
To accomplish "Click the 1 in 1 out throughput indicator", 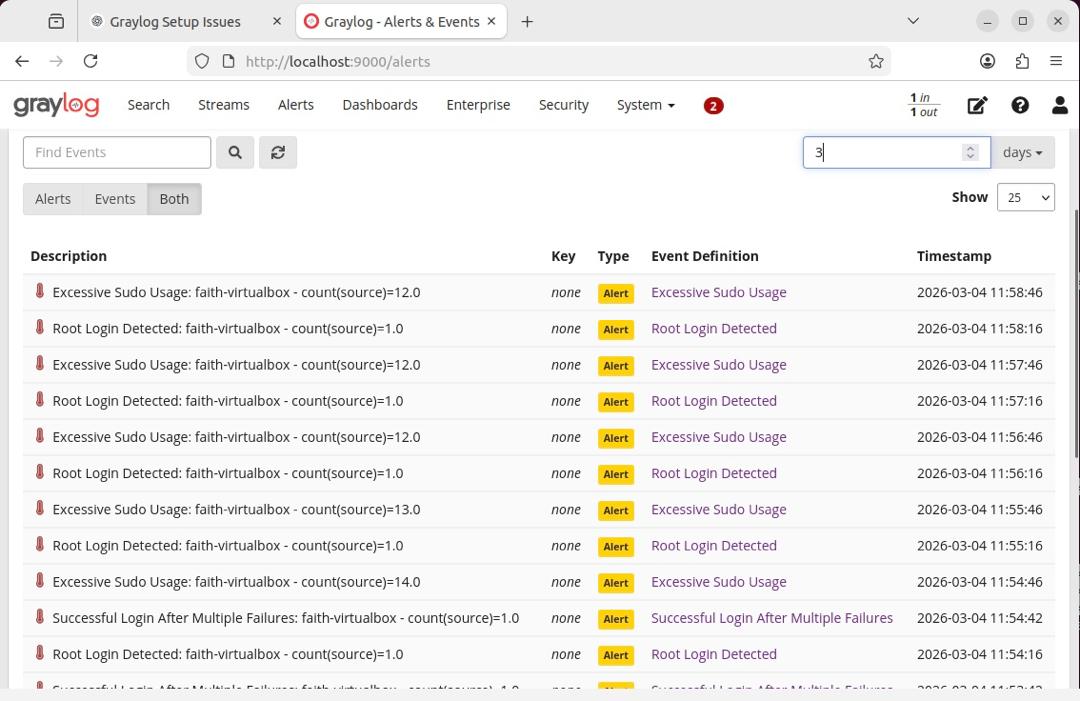I will [924, 105].
